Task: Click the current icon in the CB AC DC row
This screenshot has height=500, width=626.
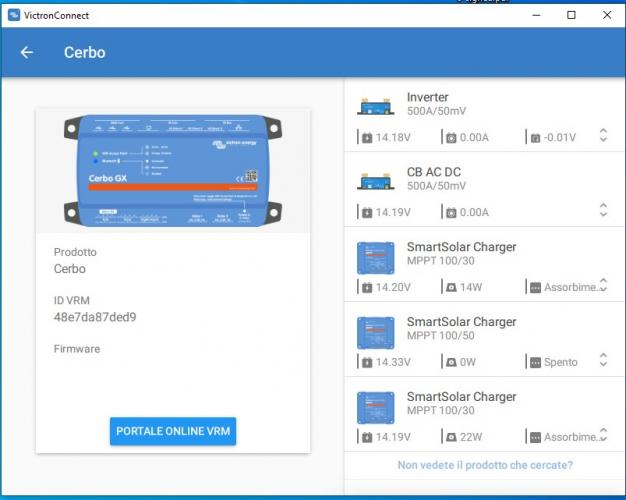Action: coord(451,212)
